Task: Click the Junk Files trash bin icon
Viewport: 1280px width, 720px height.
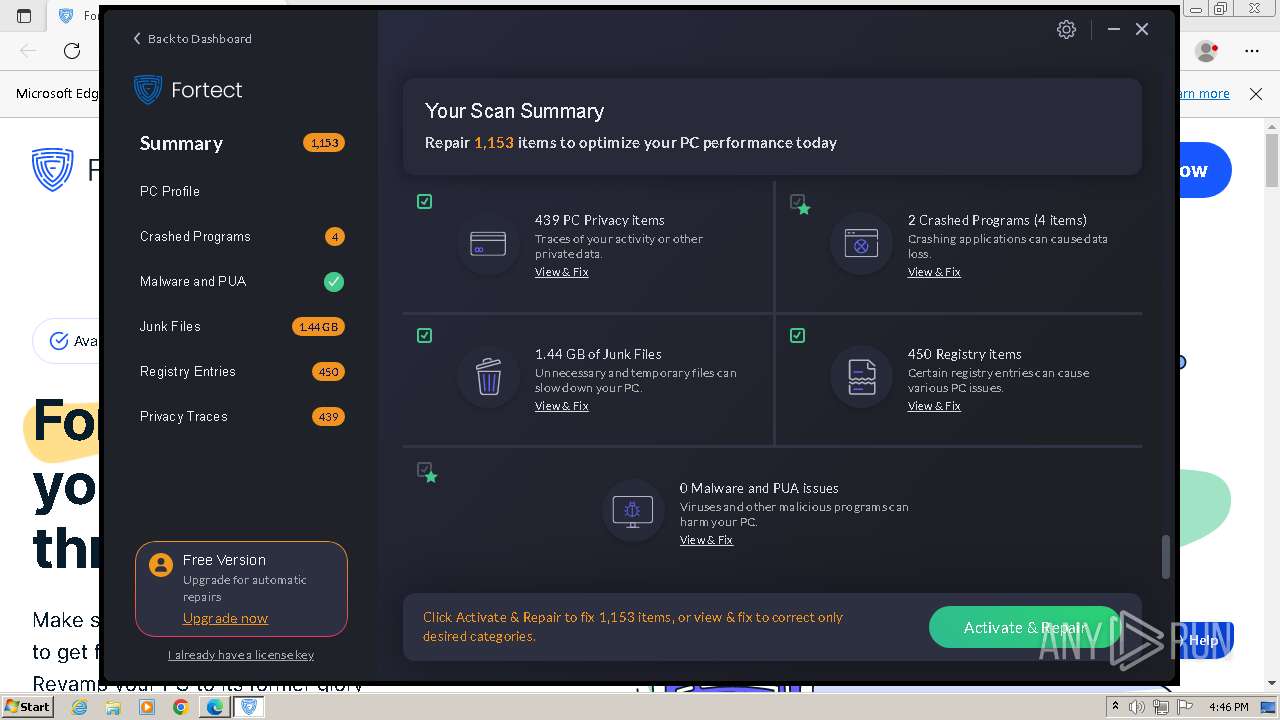Action: point(488,377)
